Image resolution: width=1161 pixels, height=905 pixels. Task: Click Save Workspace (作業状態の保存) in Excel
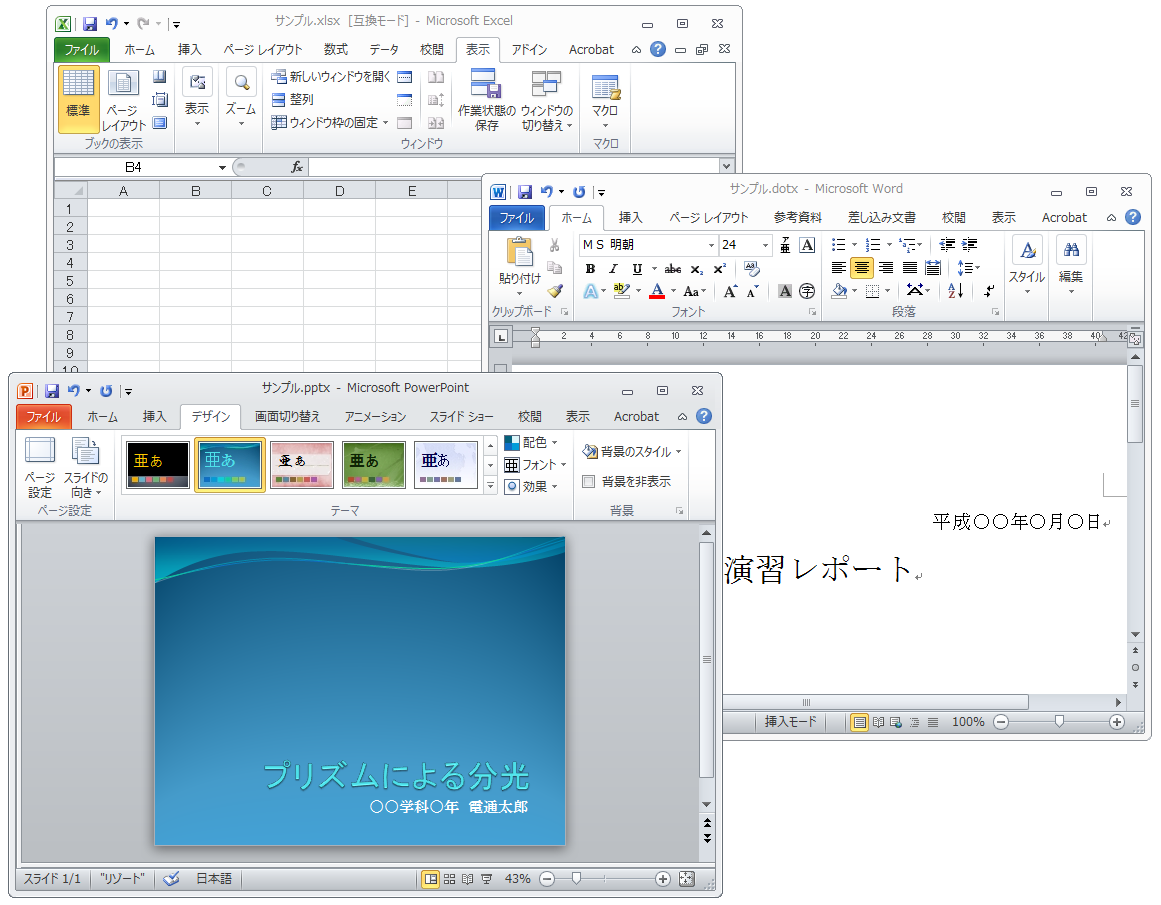pos(486,101)
